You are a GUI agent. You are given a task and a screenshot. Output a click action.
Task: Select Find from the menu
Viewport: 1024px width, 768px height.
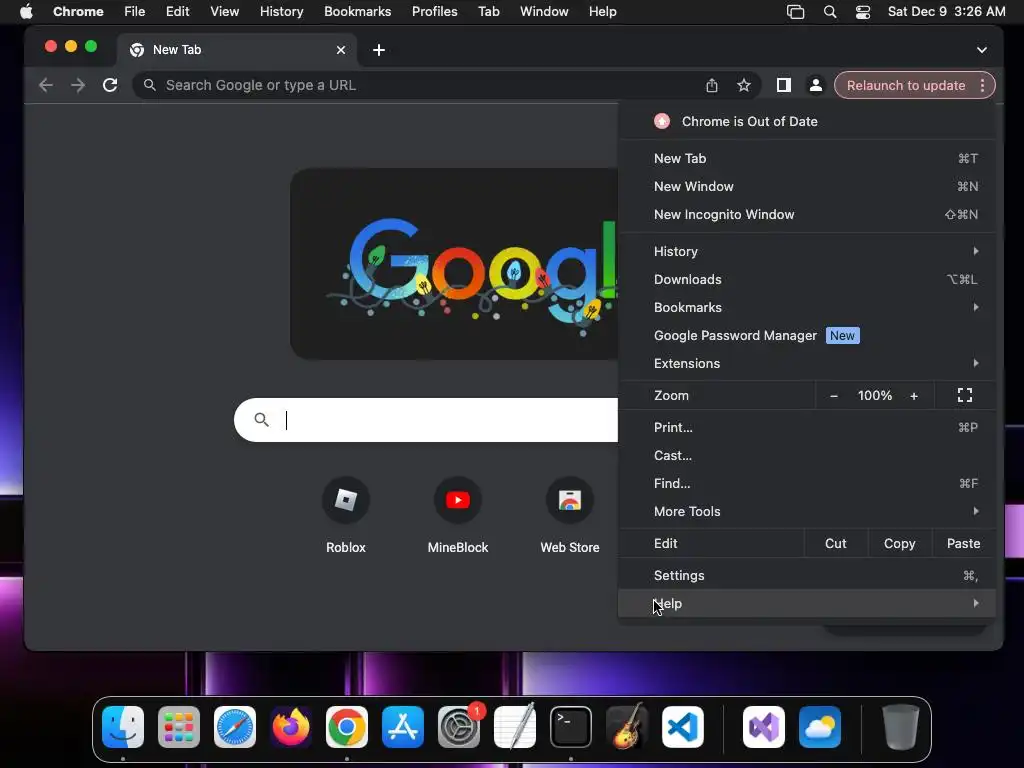click(807, 484)
